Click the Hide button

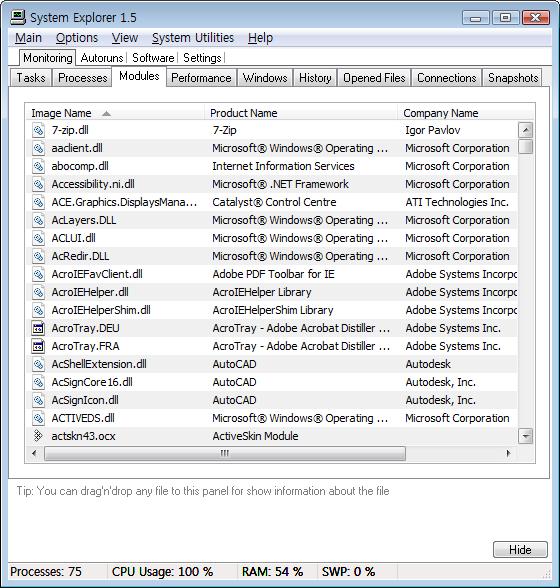tap(520, 550)
